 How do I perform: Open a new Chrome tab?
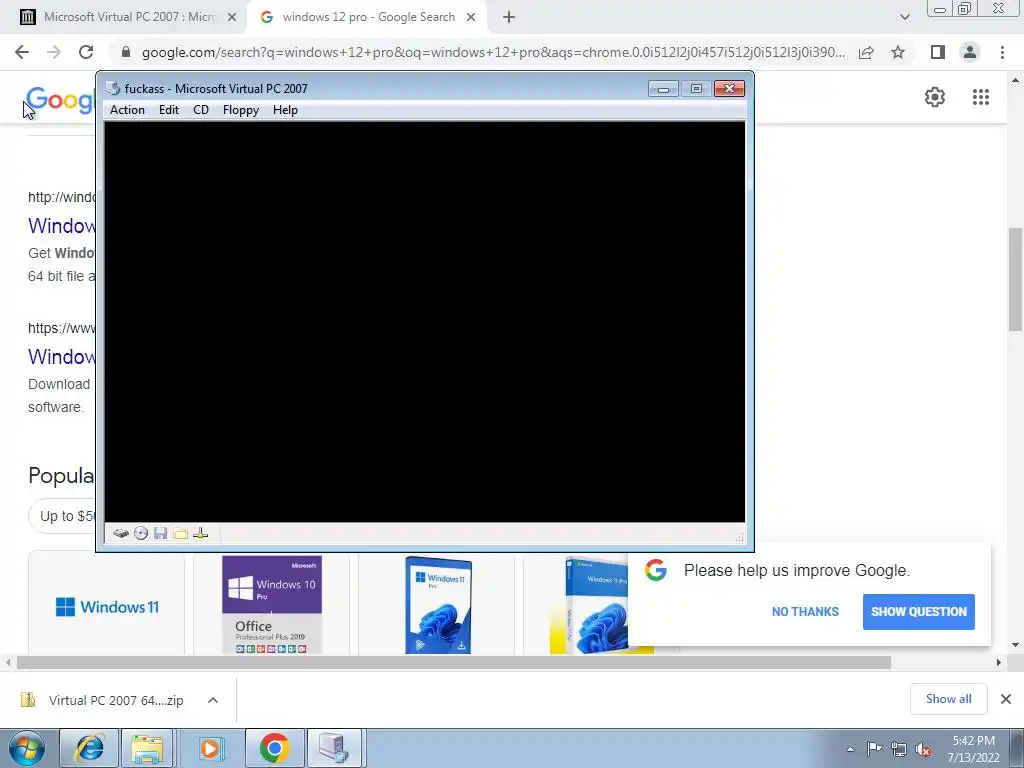[x=509, y=18]
